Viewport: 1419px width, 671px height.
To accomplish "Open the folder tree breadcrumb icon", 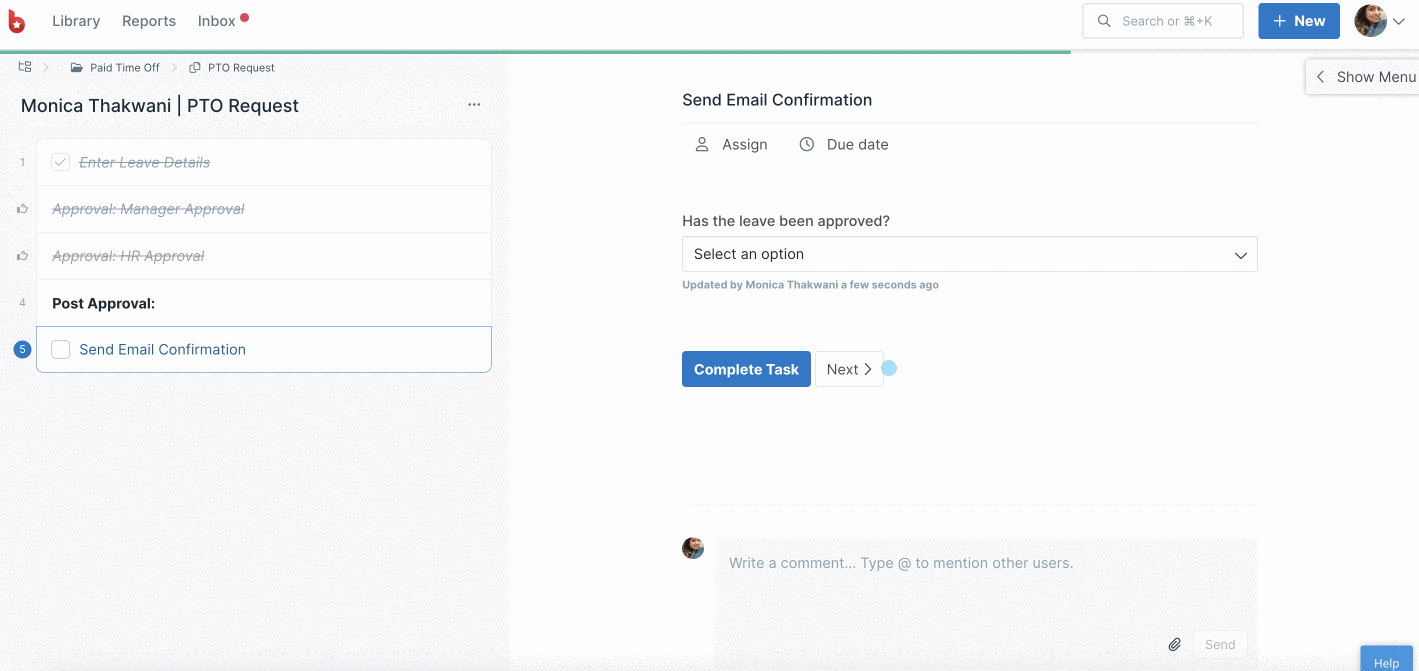I will click(25, 67).
